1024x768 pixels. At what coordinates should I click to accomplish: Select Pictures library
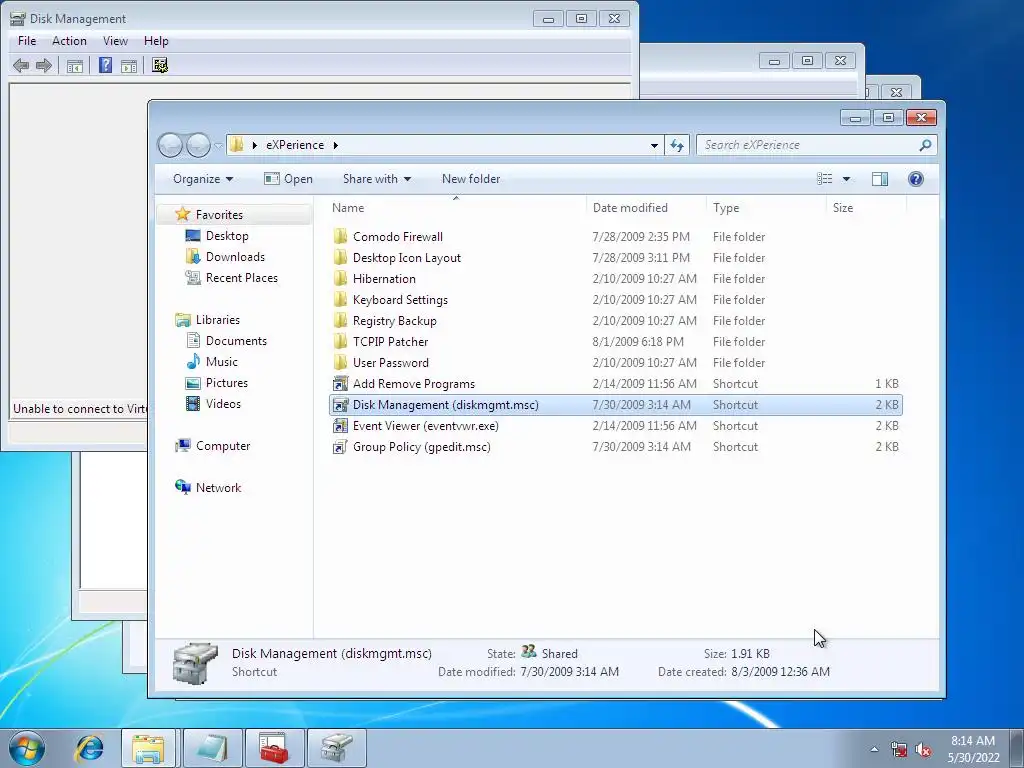[227, 383]
